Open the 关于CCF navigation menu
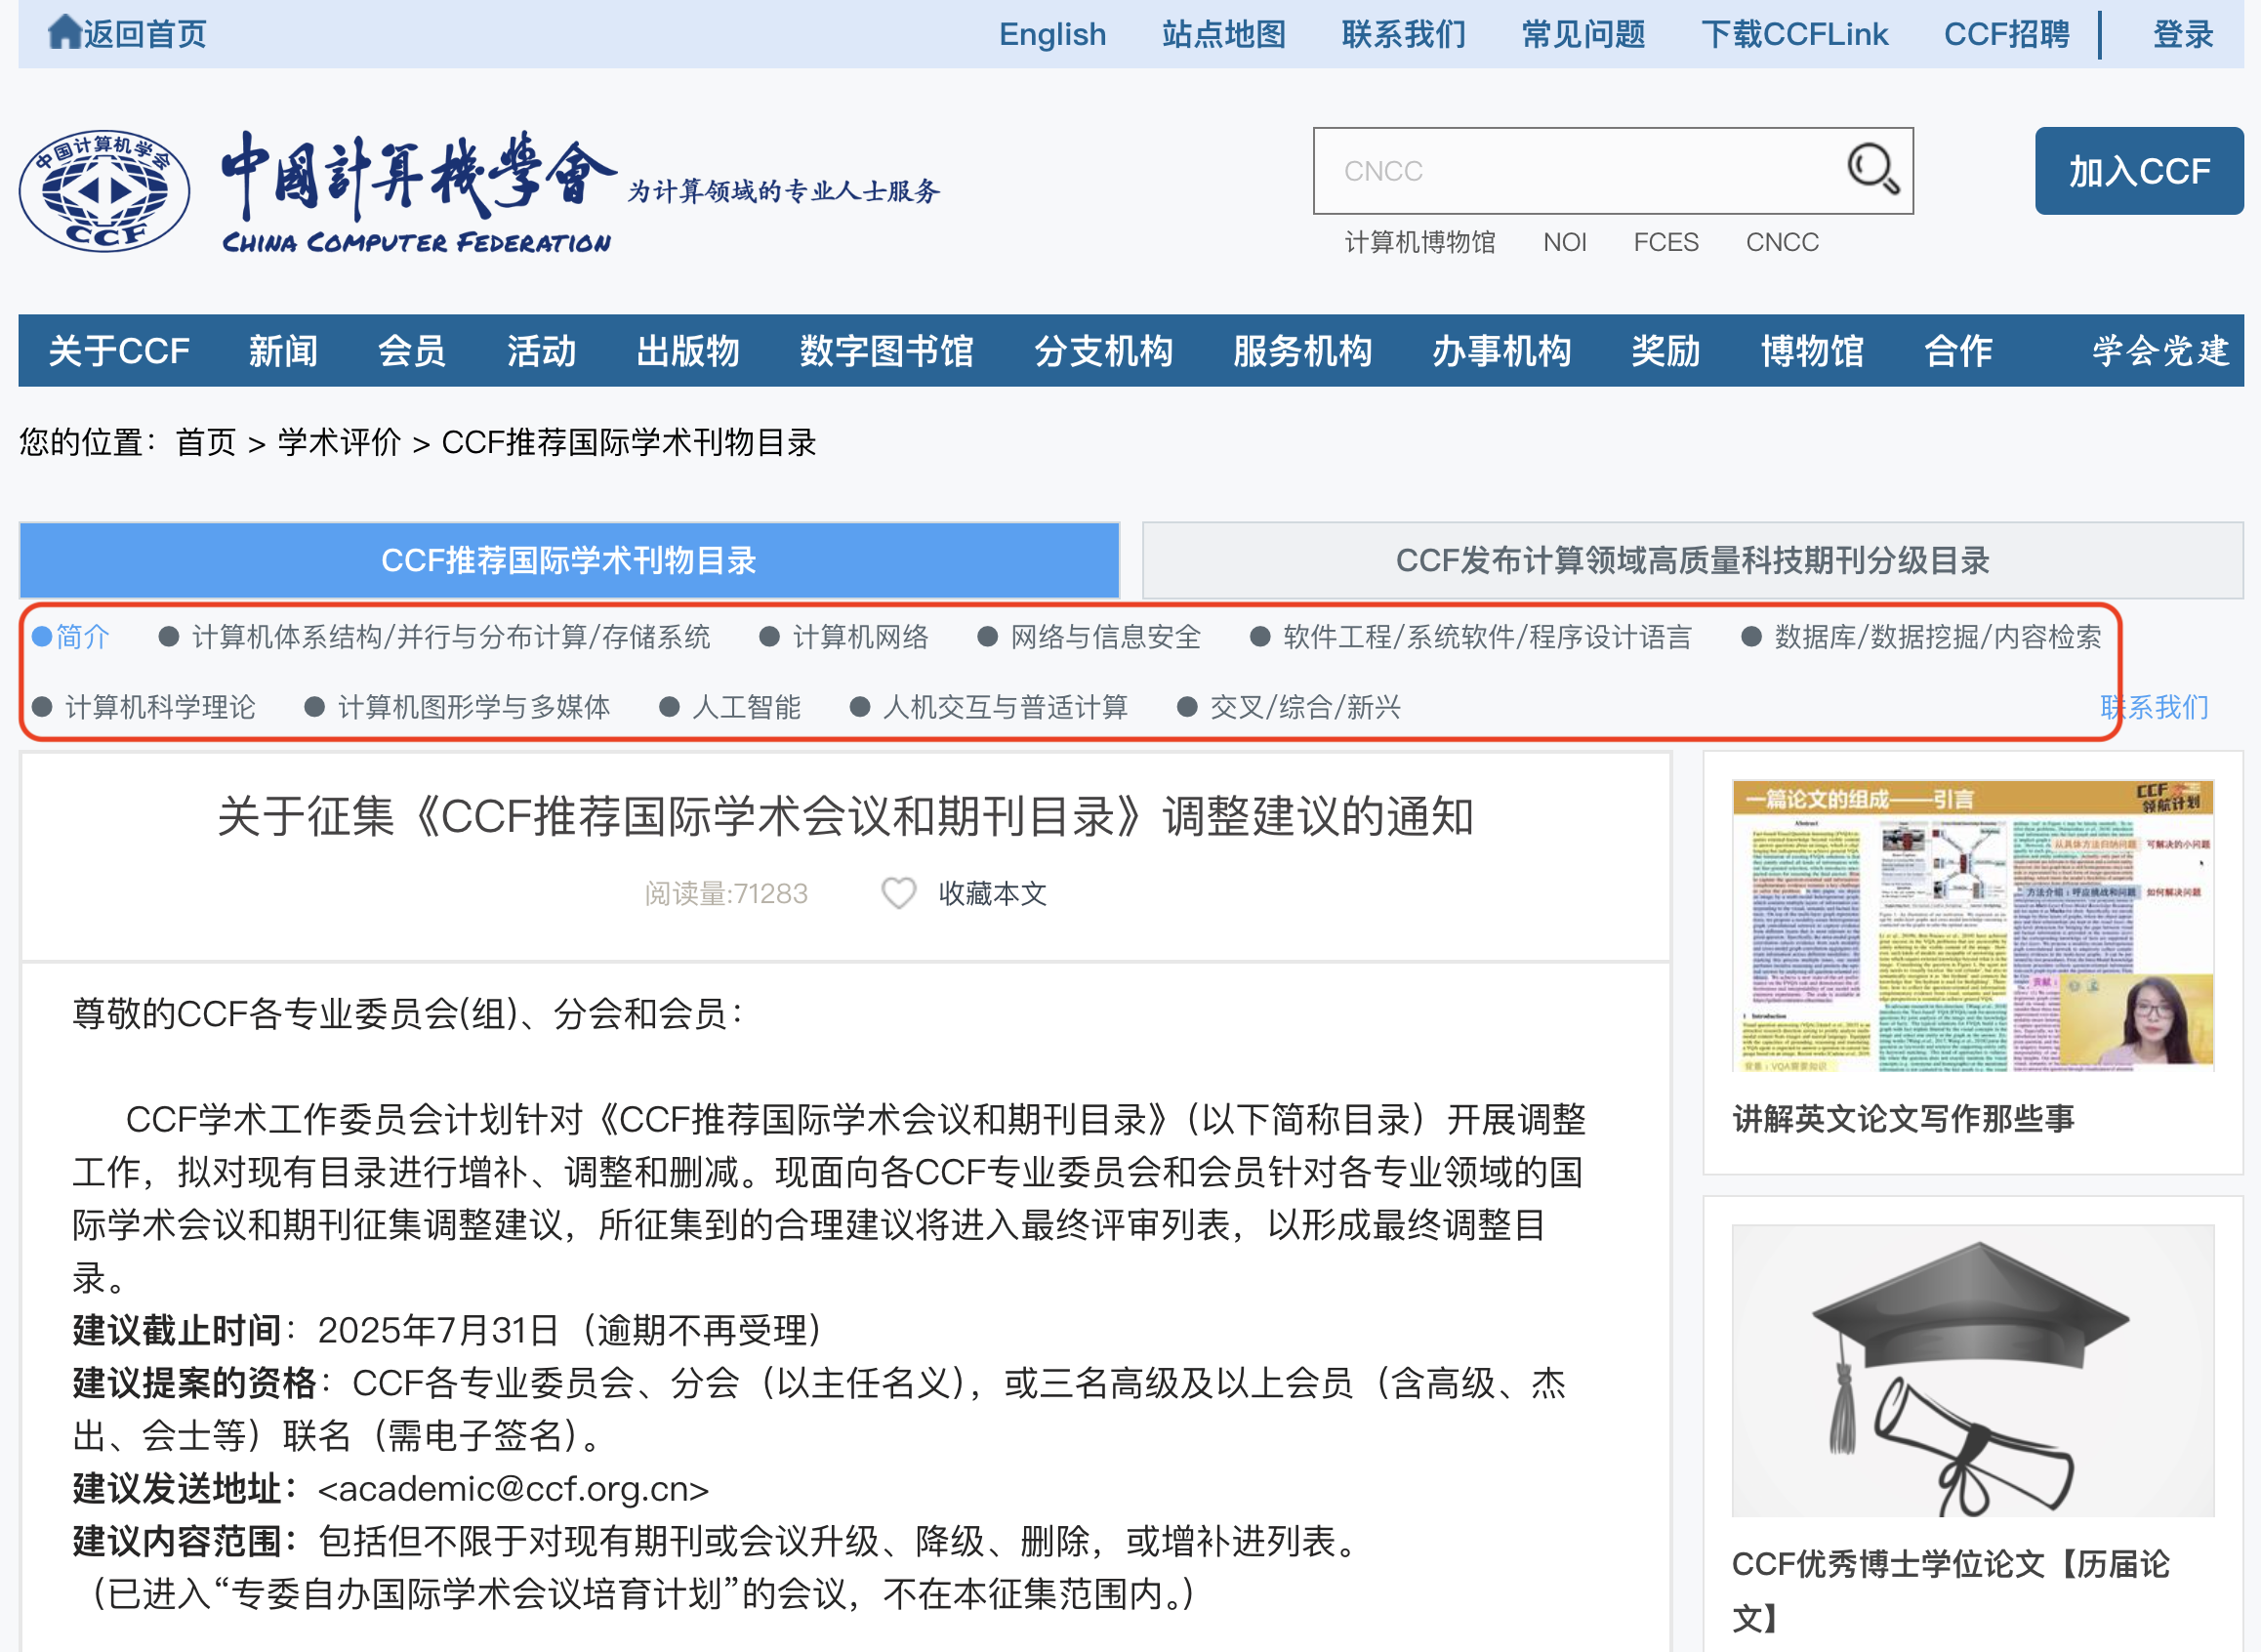 pos(119,351)
